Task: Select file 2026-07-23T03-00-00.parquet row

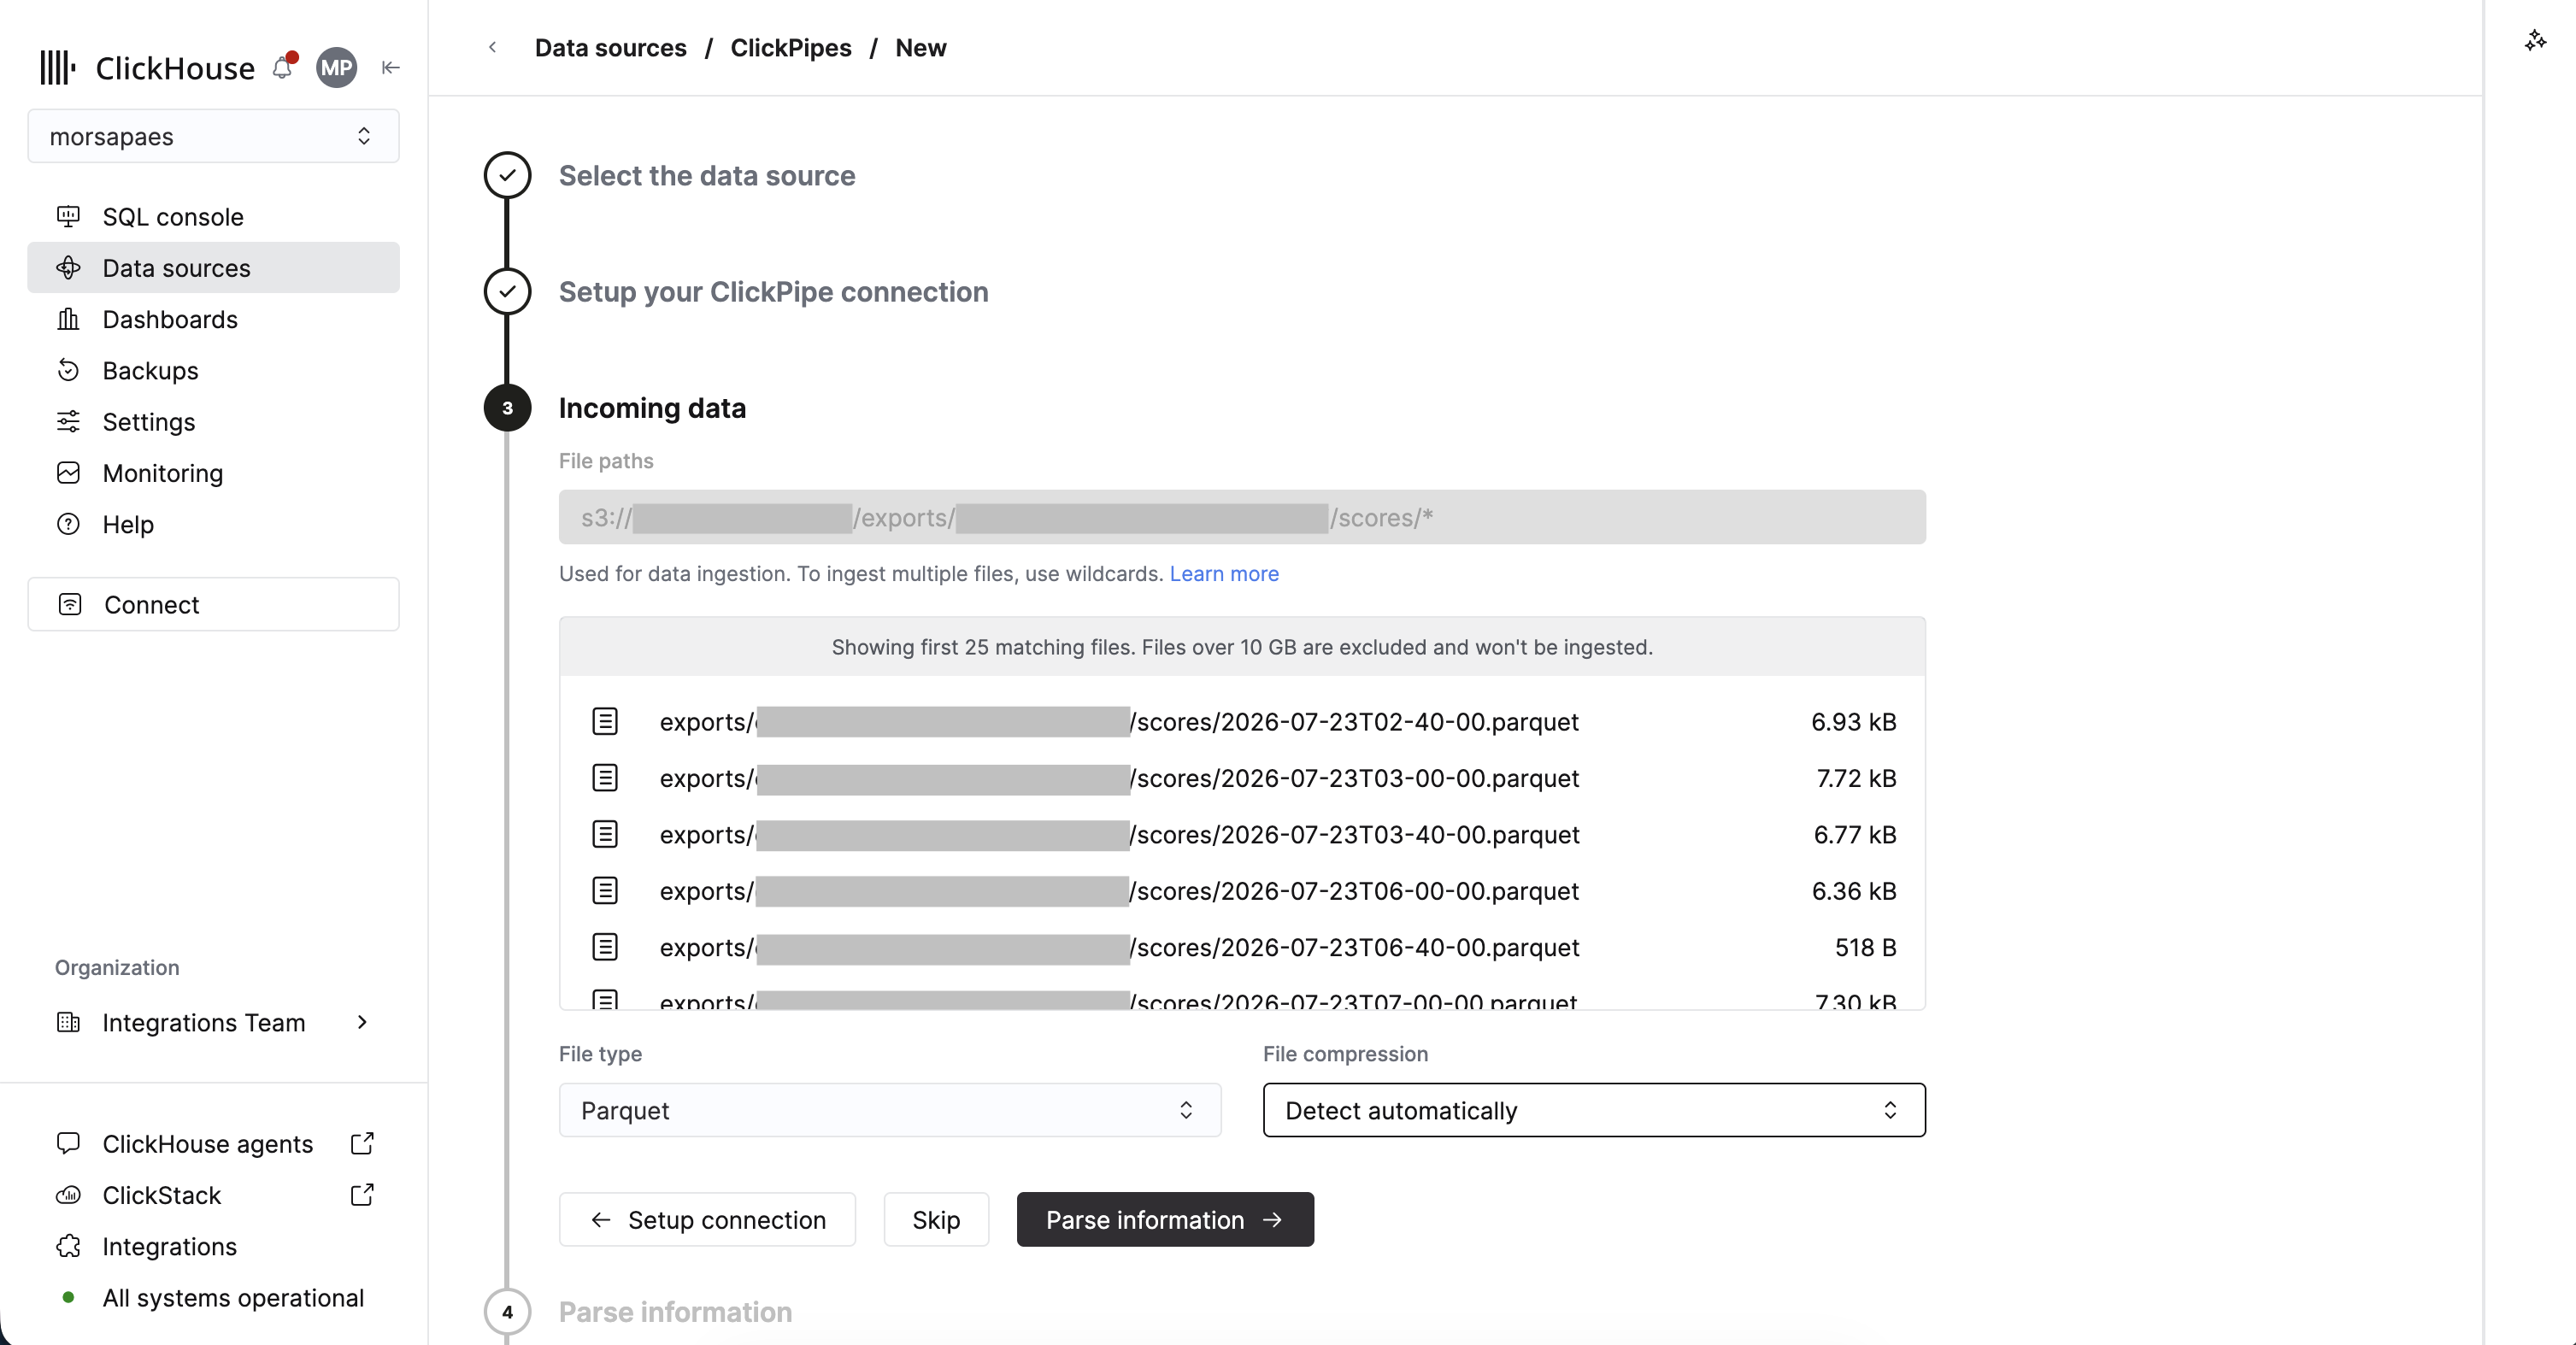Action: [1242, 778]
